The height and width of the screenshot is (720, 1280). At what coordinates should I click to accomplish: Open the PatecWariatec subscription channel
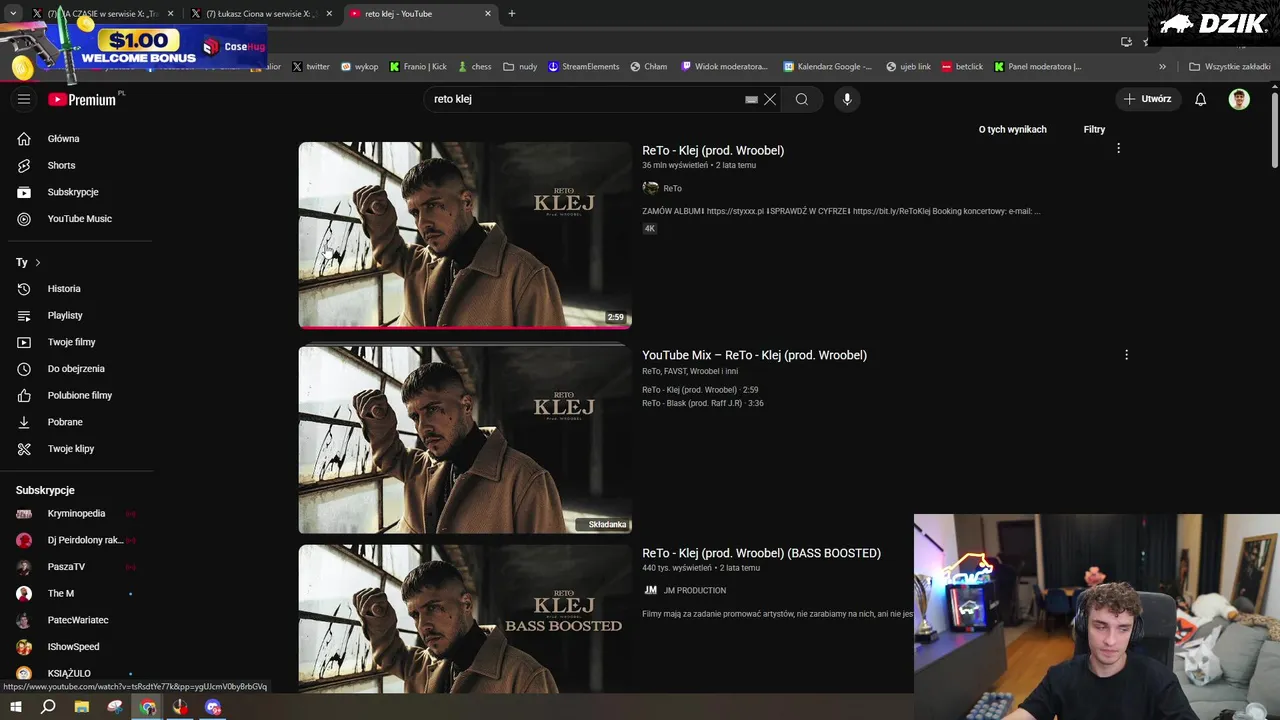(x=77, y=620)
